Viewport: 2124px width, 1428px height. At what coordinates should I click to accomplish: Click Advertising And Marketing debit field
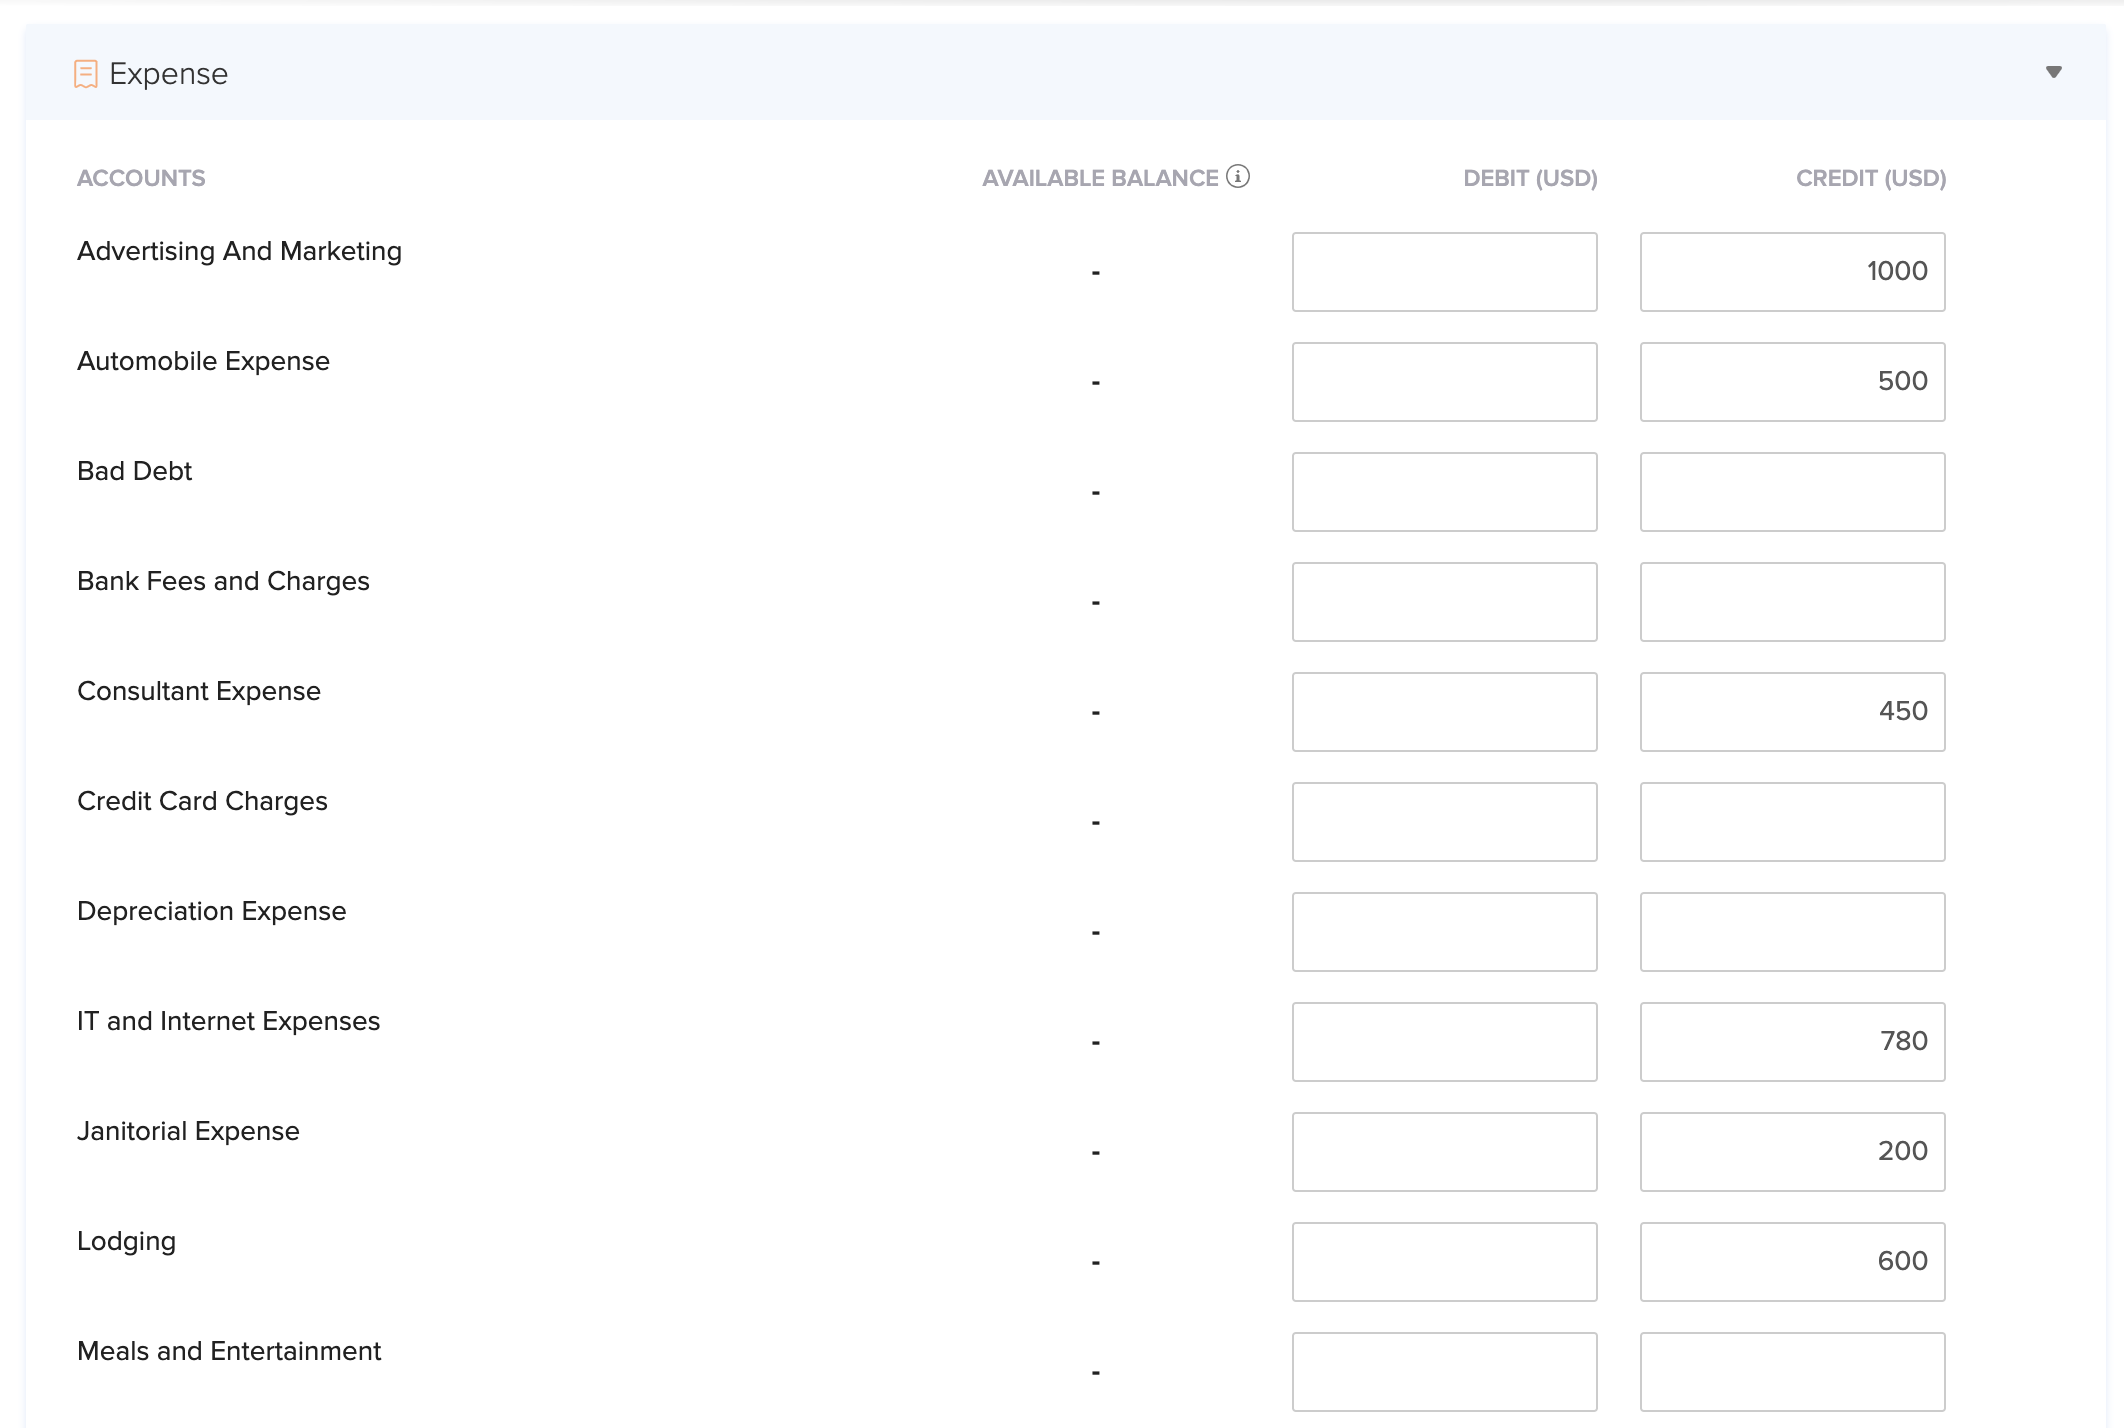(1444, 272)
